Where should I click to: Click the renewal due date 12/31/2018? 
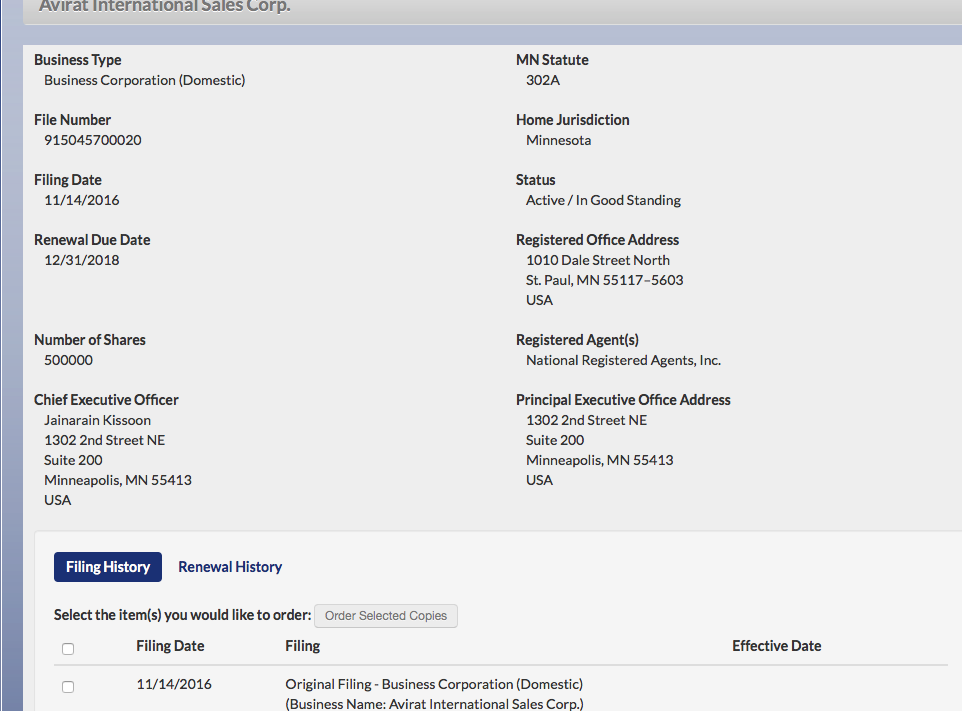click(x=82, y=260)
